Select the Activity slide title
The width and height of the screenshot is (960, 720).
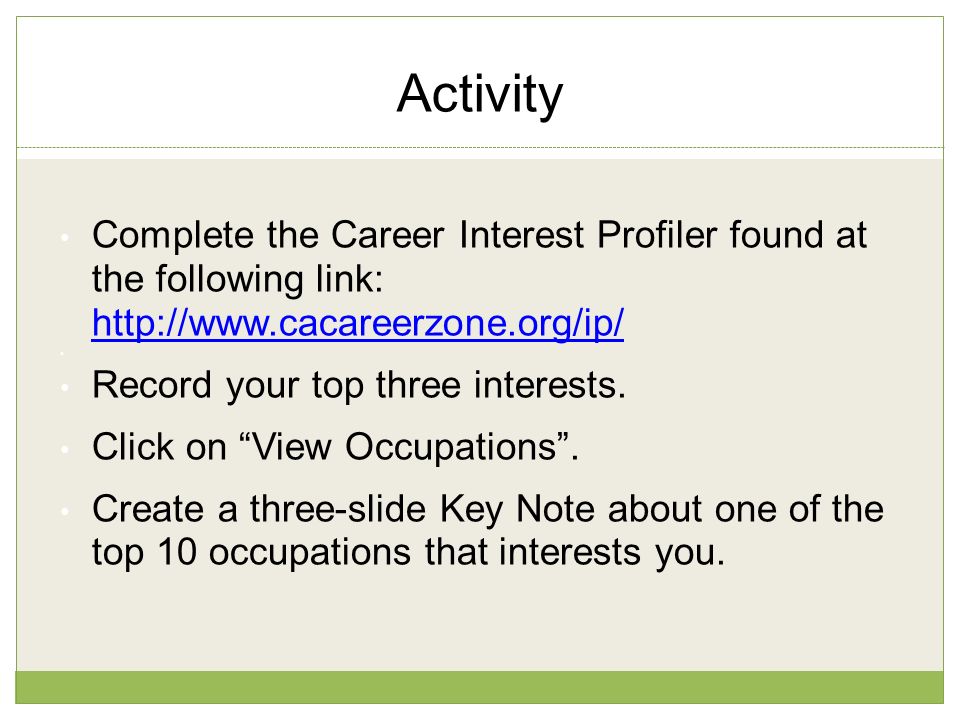[480, 94]
